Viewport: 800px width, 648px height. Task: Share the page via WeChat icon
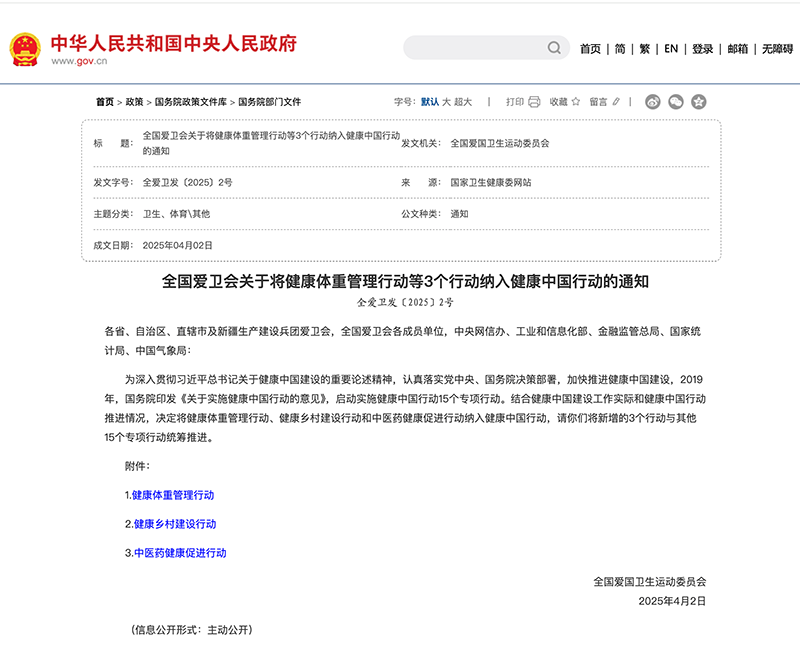click(x=676, y=101)
